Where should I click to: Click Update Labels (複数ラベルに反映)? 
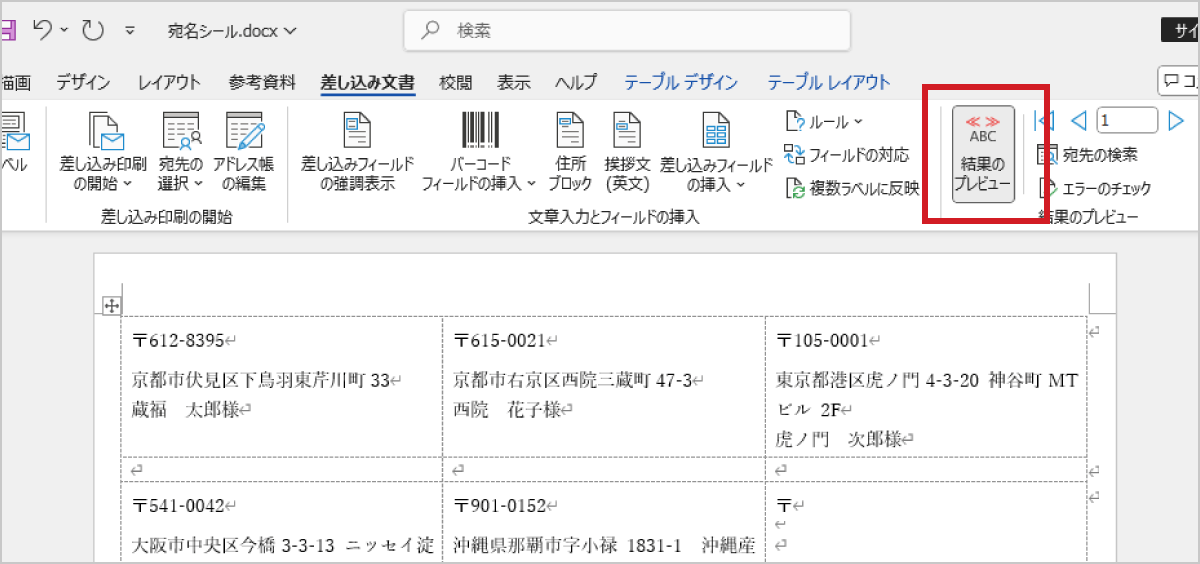852,188
